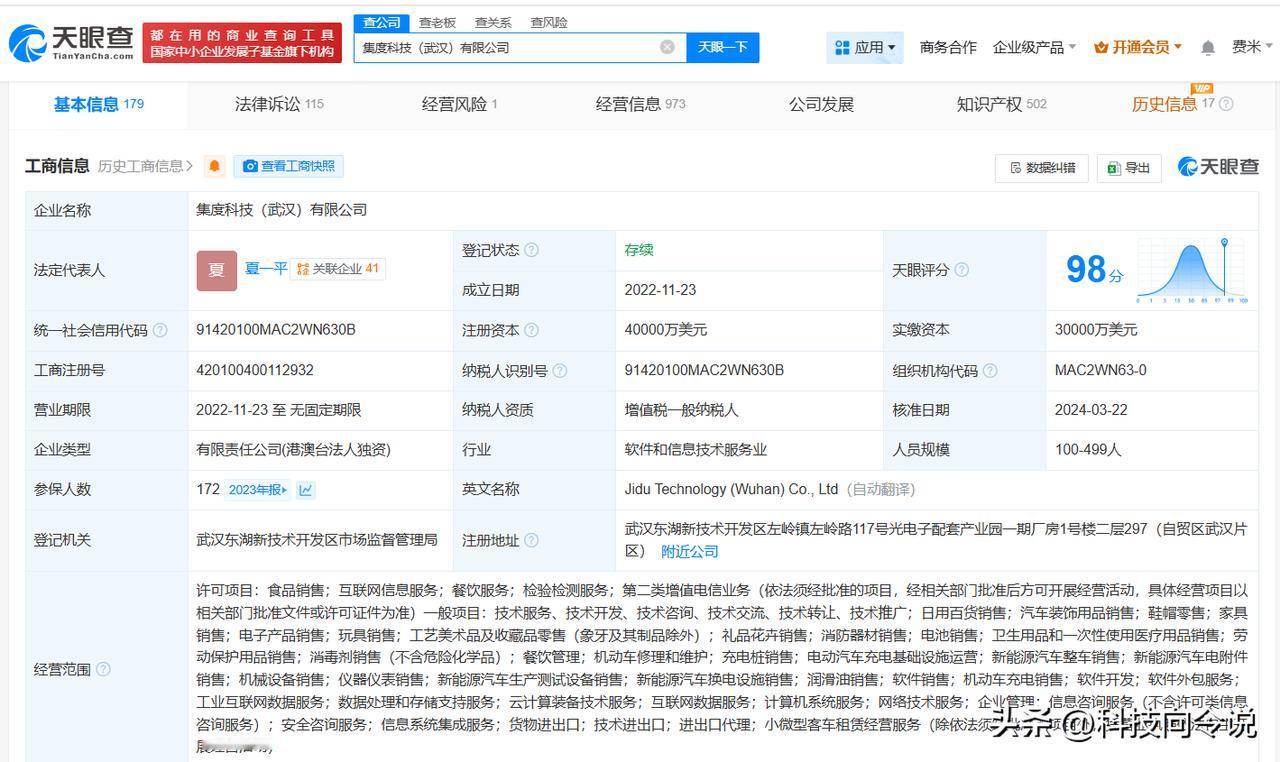Click taxpayer type 增值税一般纳税人
This screenshot has height=762, width=1280.
[x=681, y=410]
